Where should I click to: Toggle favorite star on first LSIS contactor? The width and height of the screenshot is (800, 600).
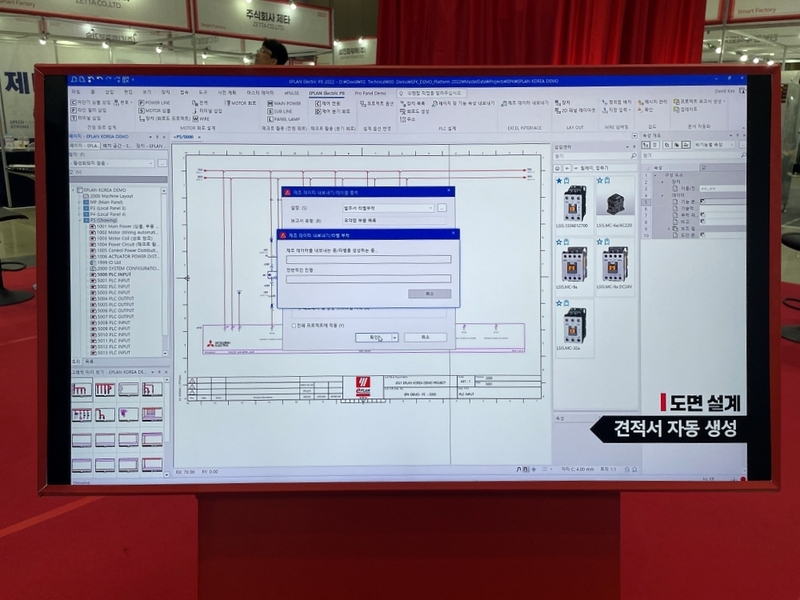click(x=558, y=181)
